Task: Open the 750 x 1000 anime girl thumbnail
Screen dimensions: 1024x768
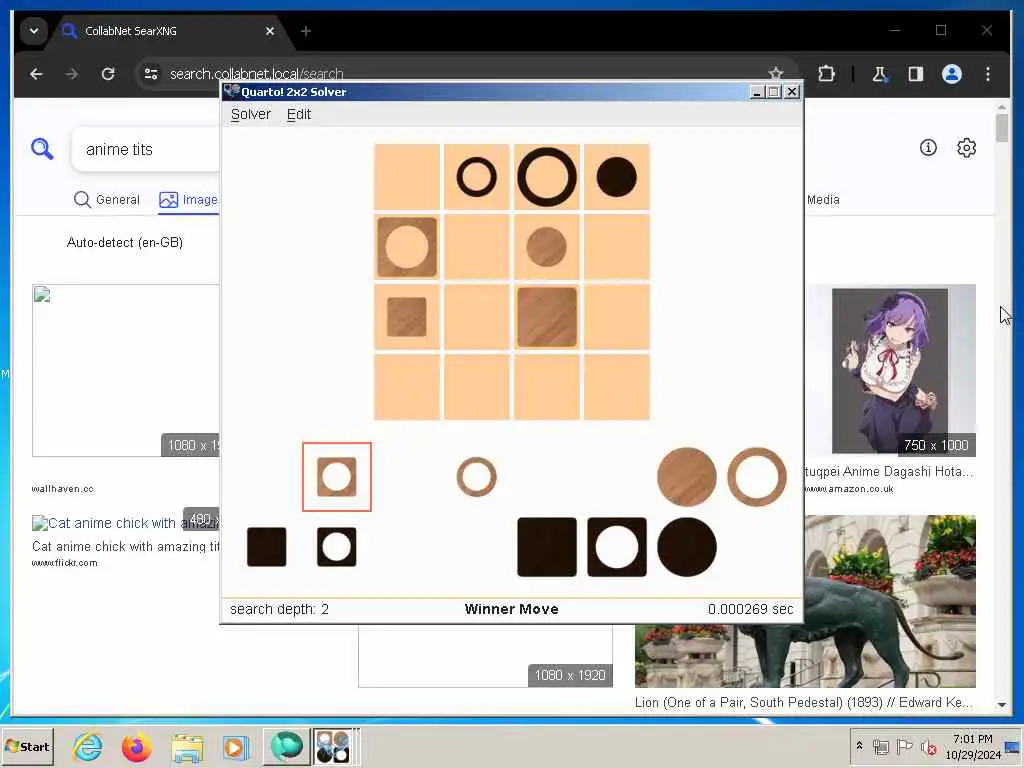Action: [890, 370]
